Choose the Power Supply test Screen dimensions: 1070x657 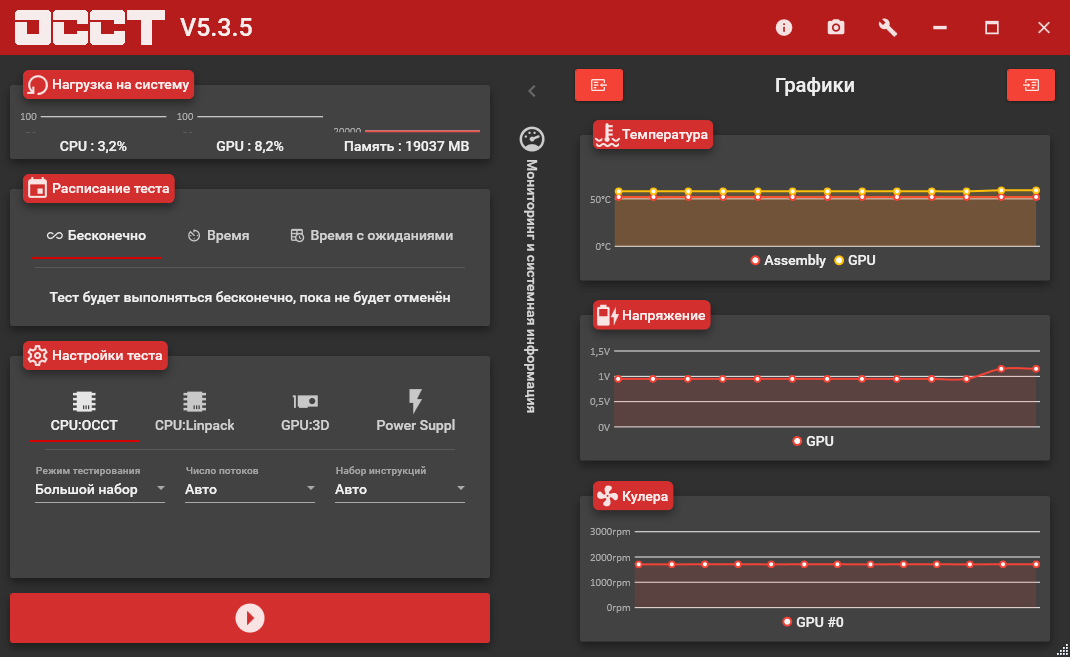click(415, 412)
